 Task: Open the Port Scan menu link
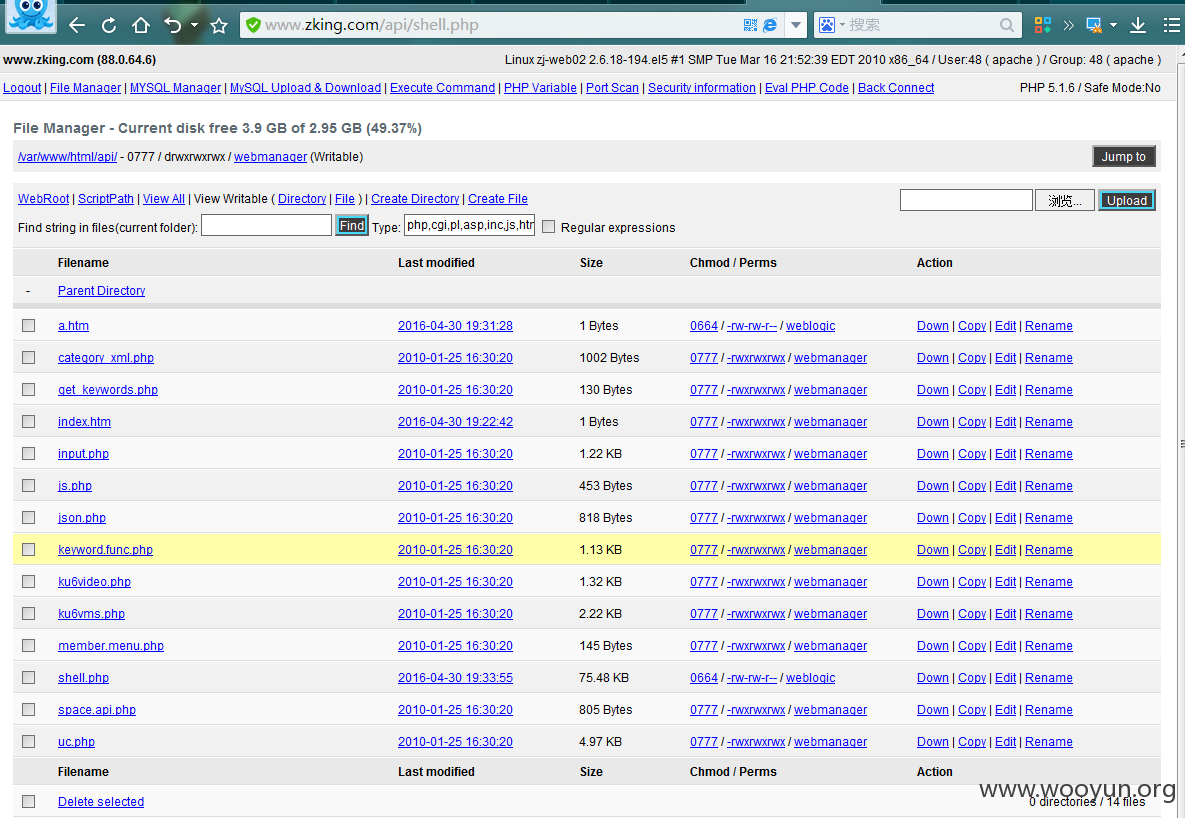tap(612, 88)
